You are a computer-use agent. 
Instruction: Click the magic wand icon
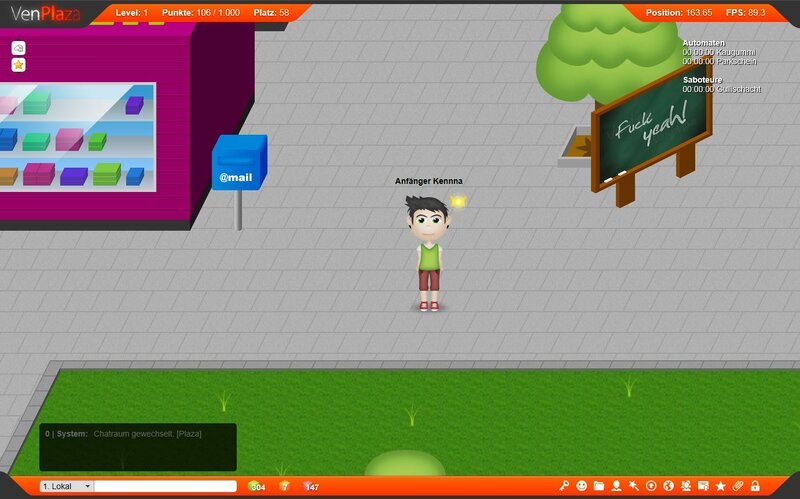pyautogui.click(x=633, y=485)
